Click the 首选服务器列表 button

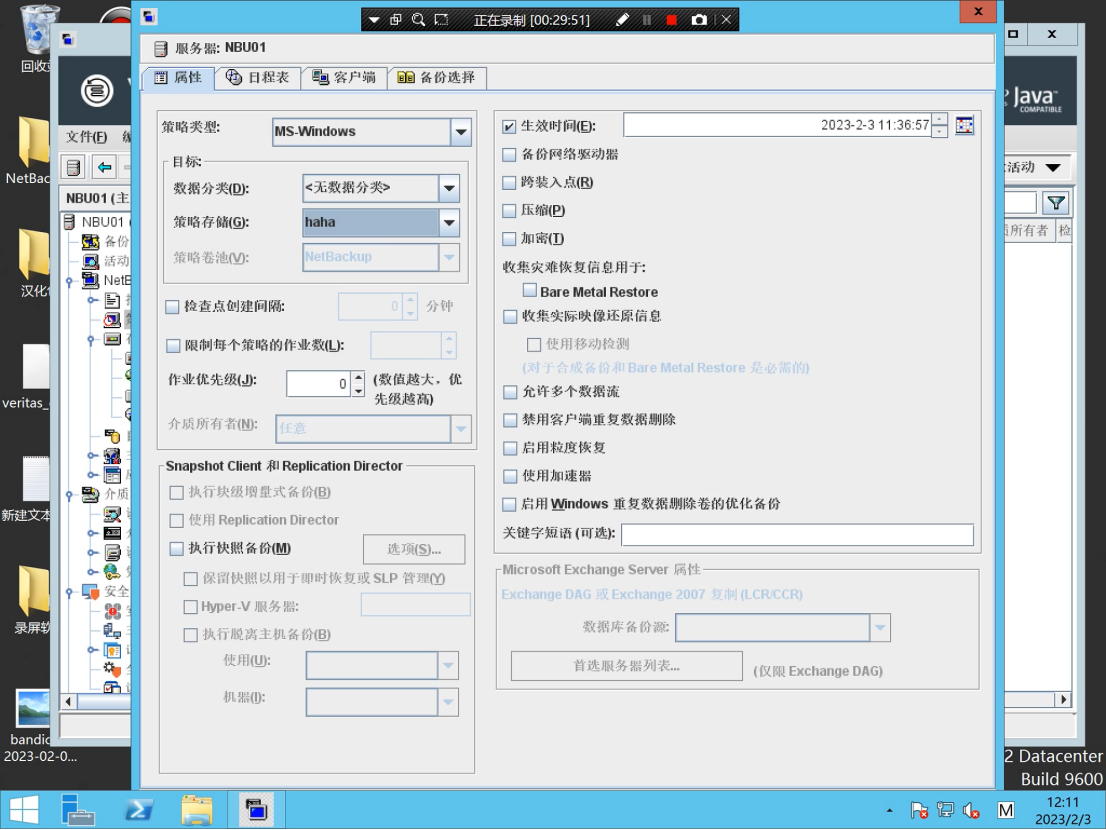(x=626, y=665)
